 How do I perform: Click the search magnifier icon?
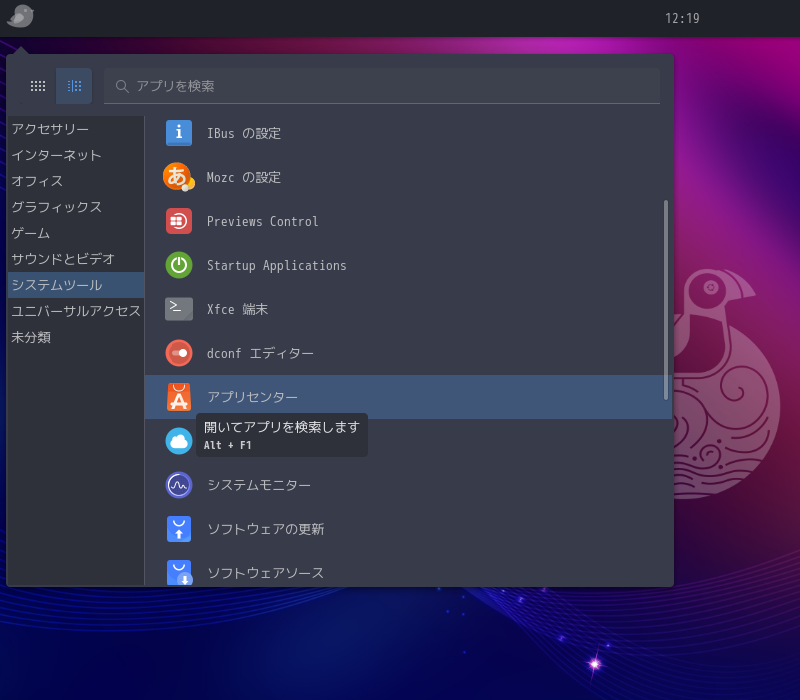(x=121, y=86)
